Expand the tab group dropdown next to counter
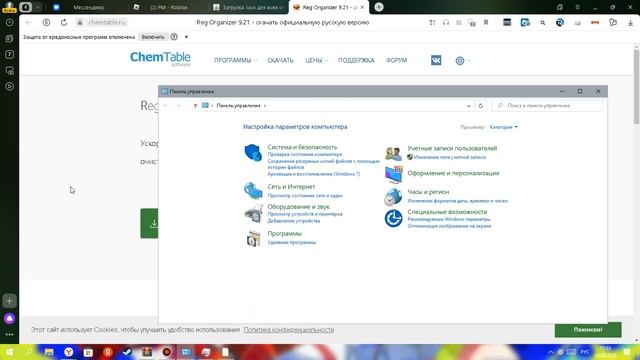Viewport: 640px width, 360px height. click(x=37, y=7)
